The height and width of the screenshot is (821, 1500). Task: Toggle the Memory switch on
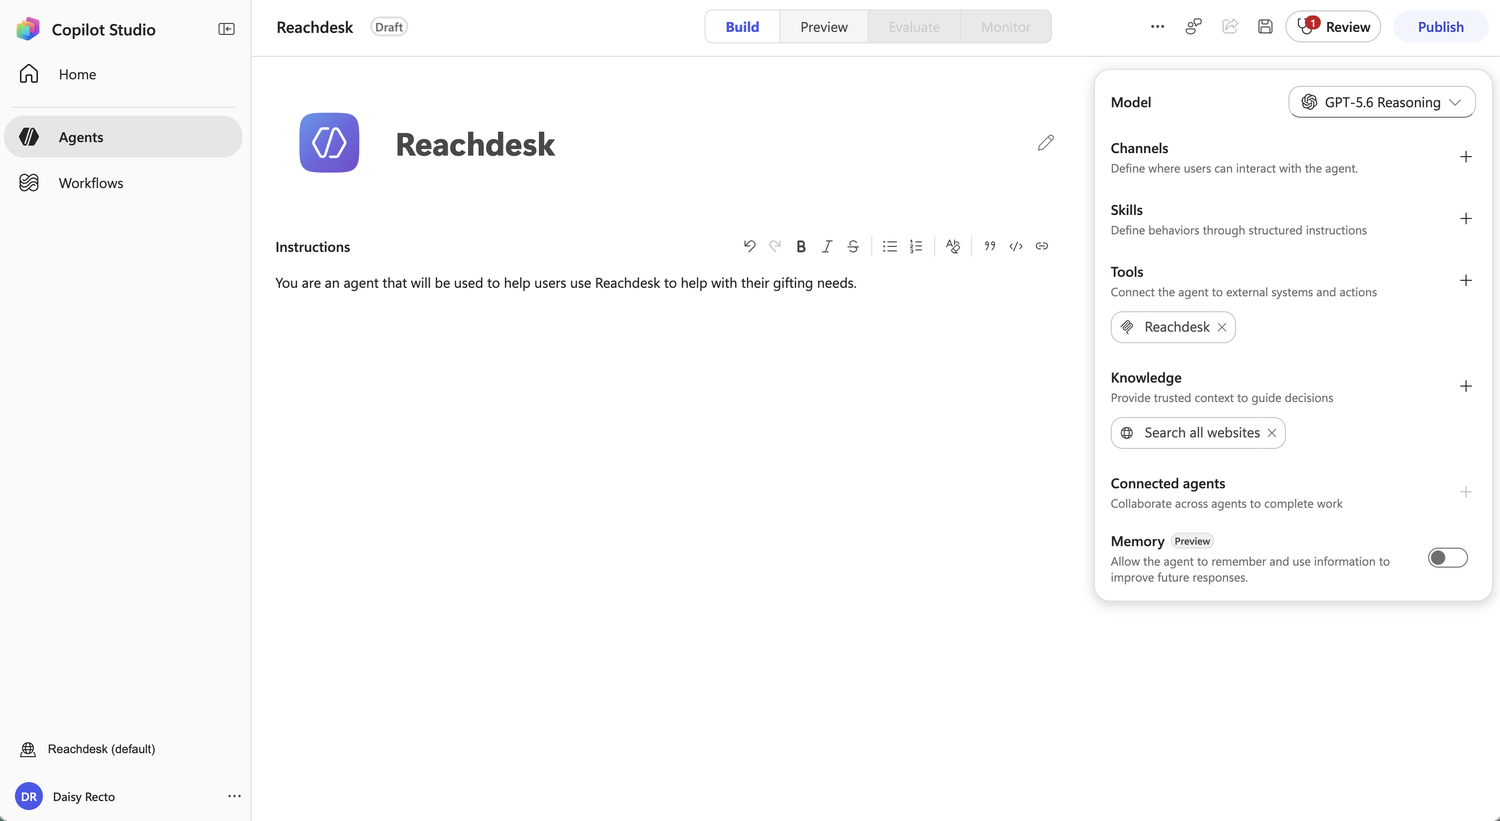(1448, 558)
